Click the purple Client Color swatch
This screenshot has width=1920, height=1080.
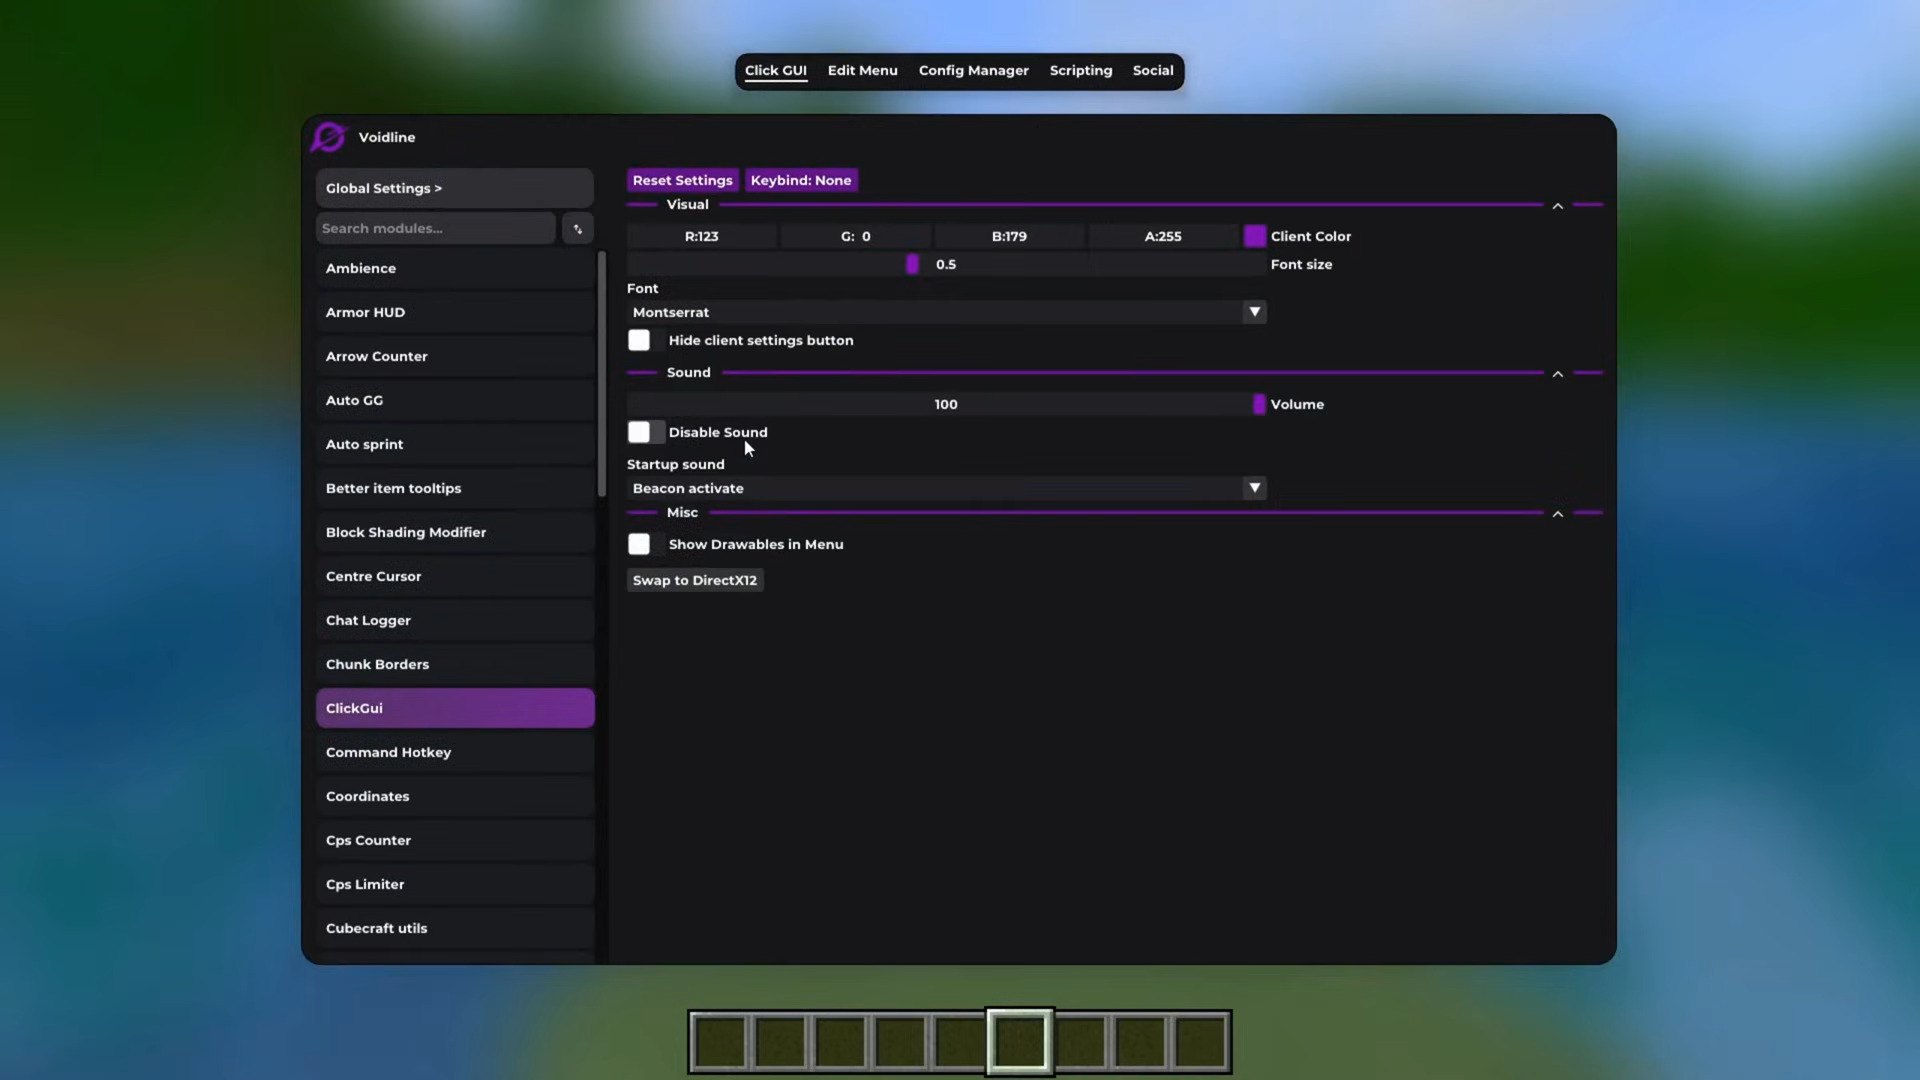(1254, 236)
